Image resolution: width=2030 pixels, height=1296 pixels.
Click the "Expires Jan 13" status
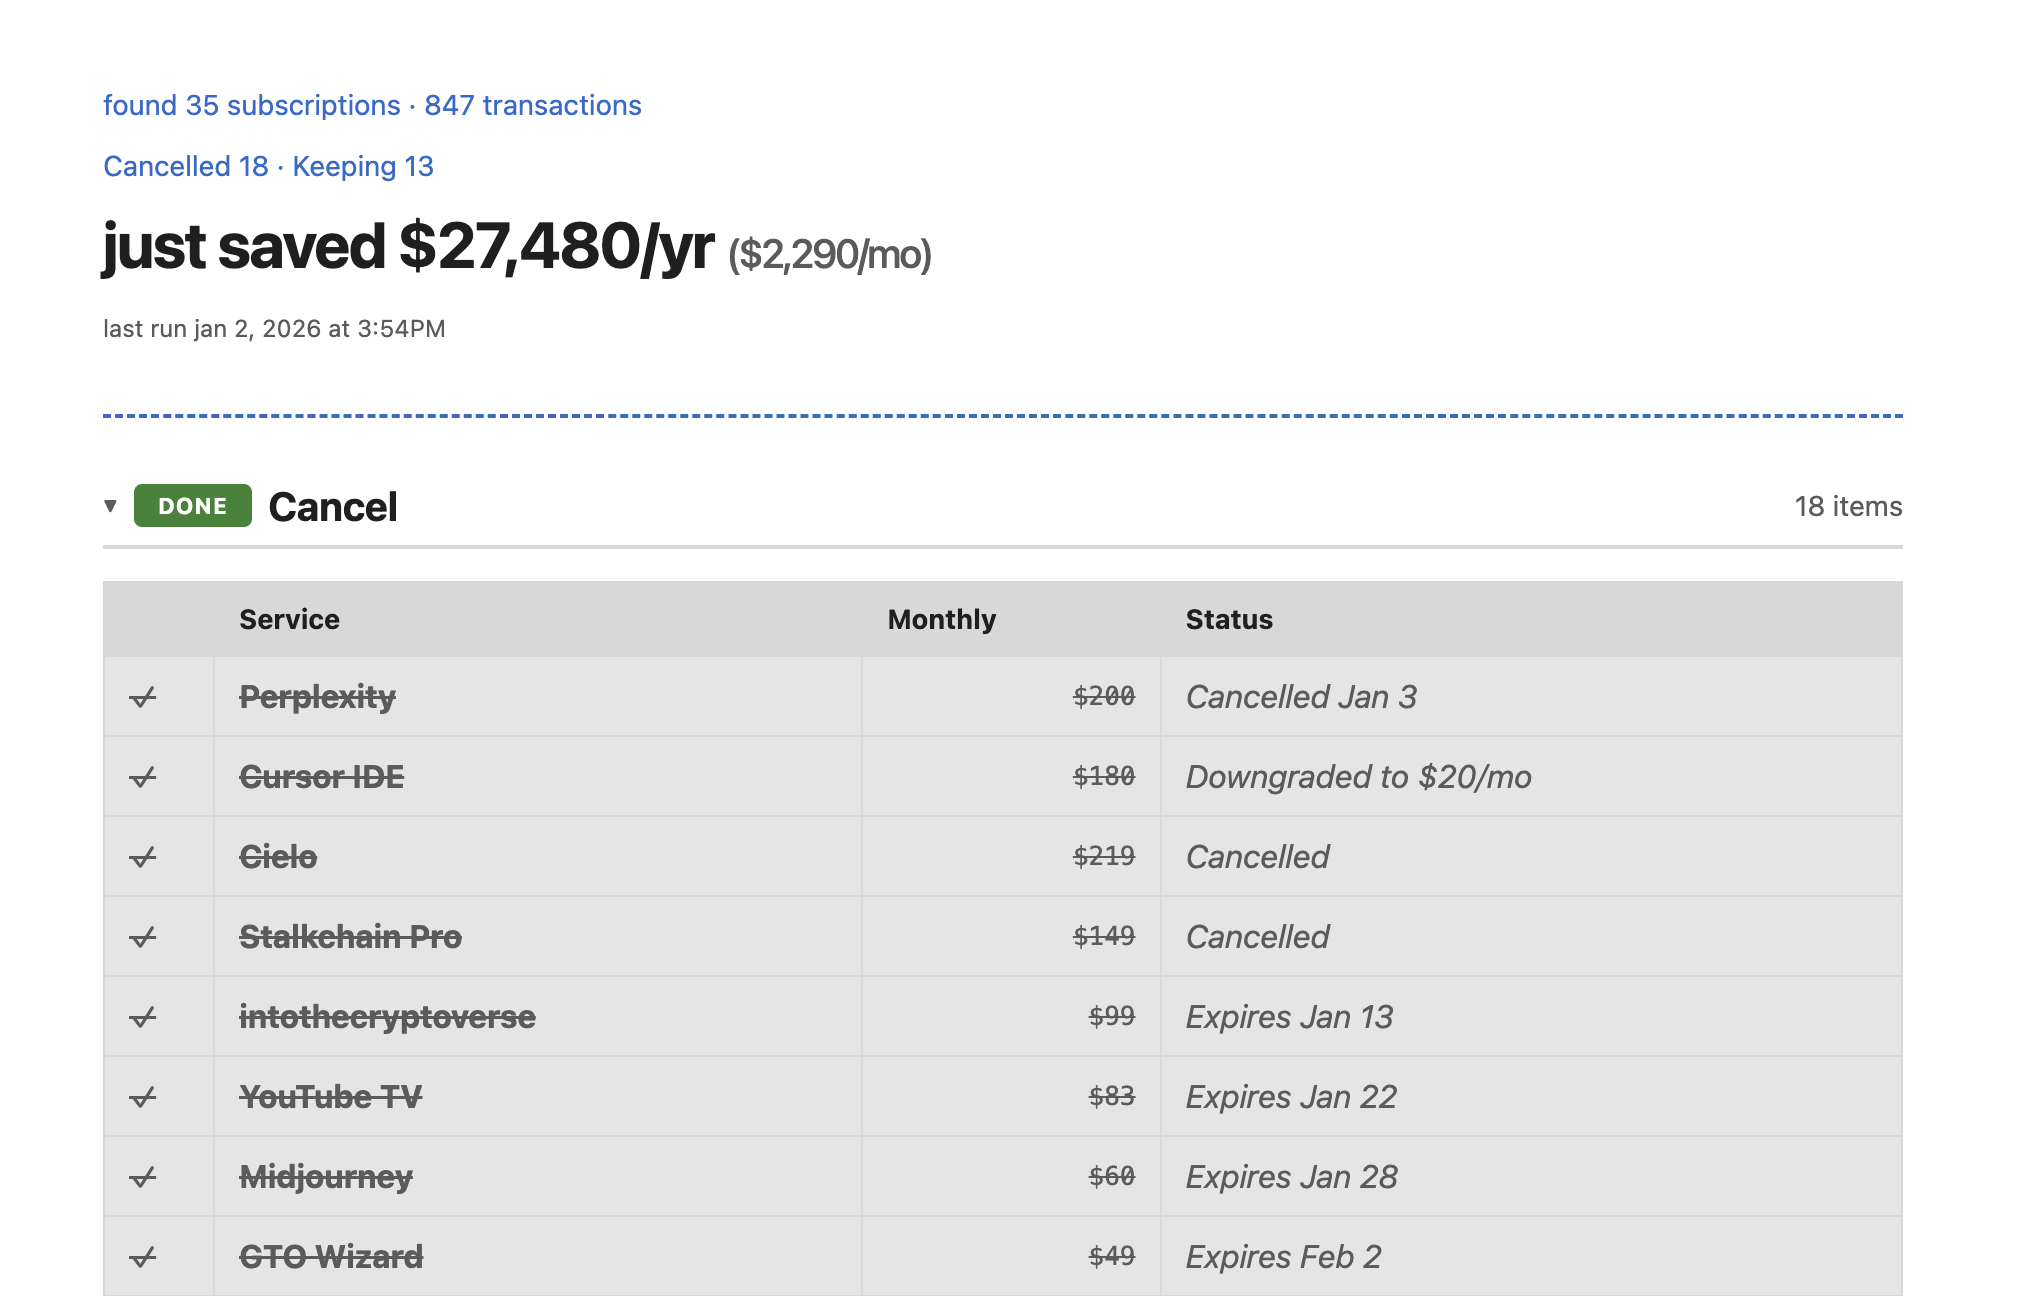point(1290,1017)
